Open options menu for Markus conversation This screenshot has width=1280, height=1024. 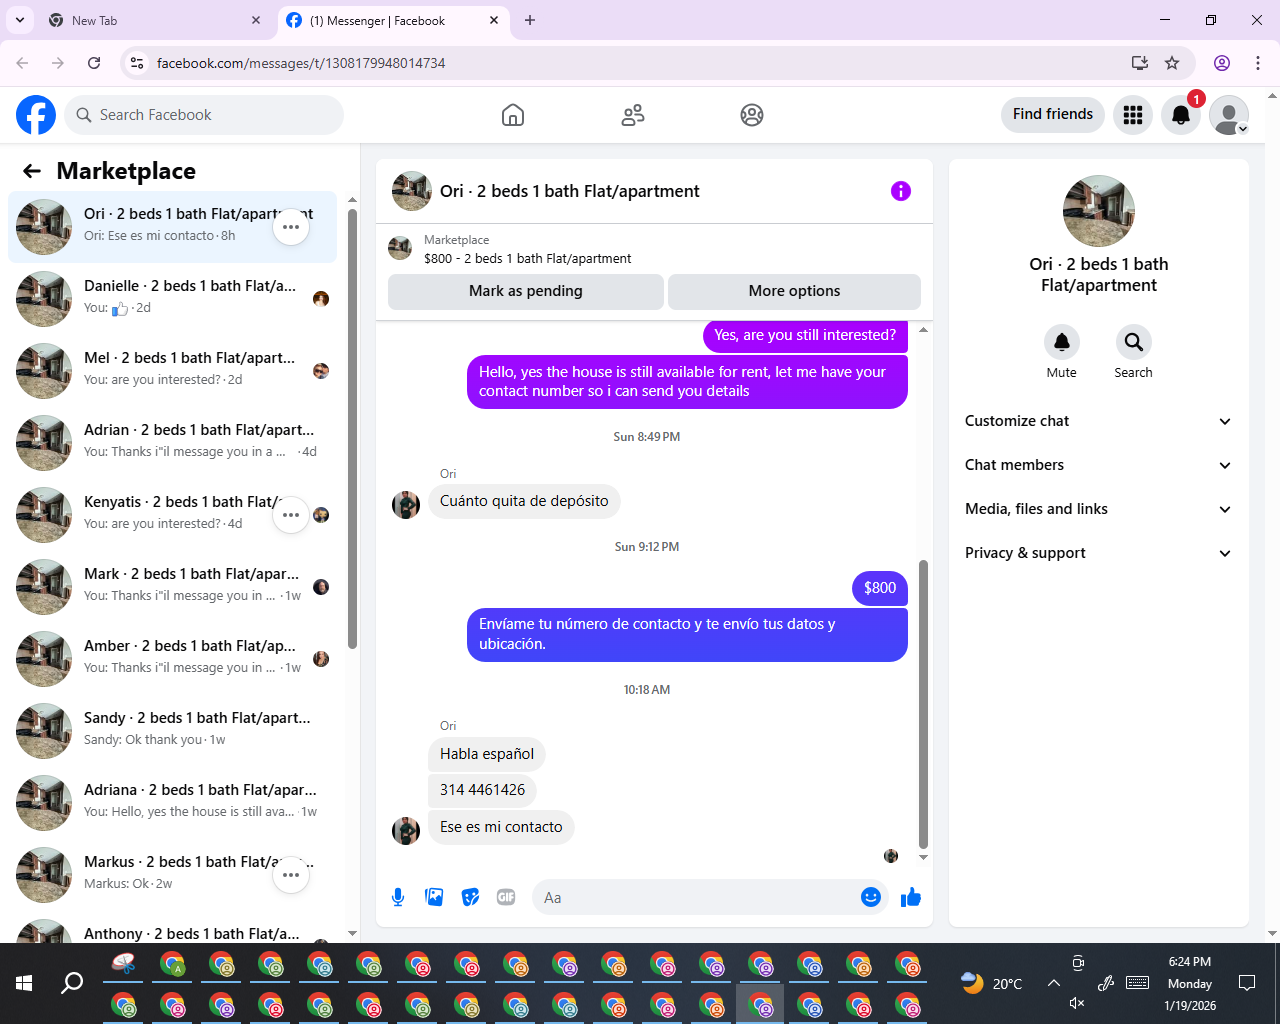point(291,875)
